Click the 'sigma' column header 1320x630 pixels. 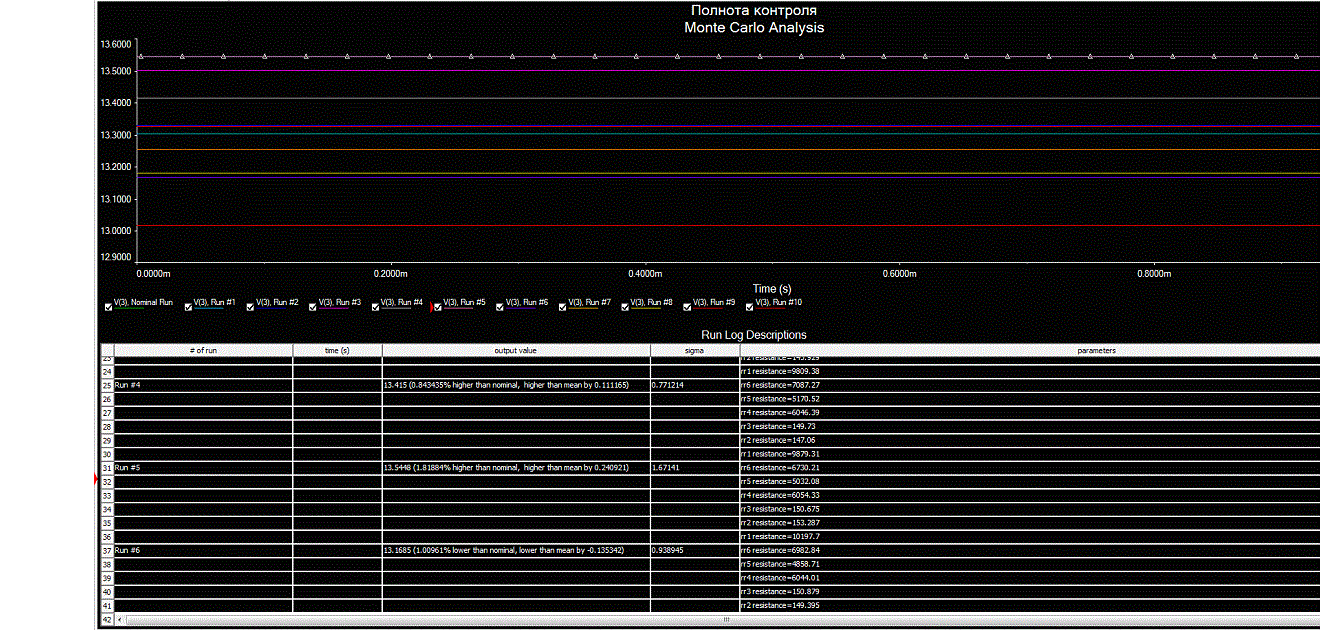(x=695, y=351)
